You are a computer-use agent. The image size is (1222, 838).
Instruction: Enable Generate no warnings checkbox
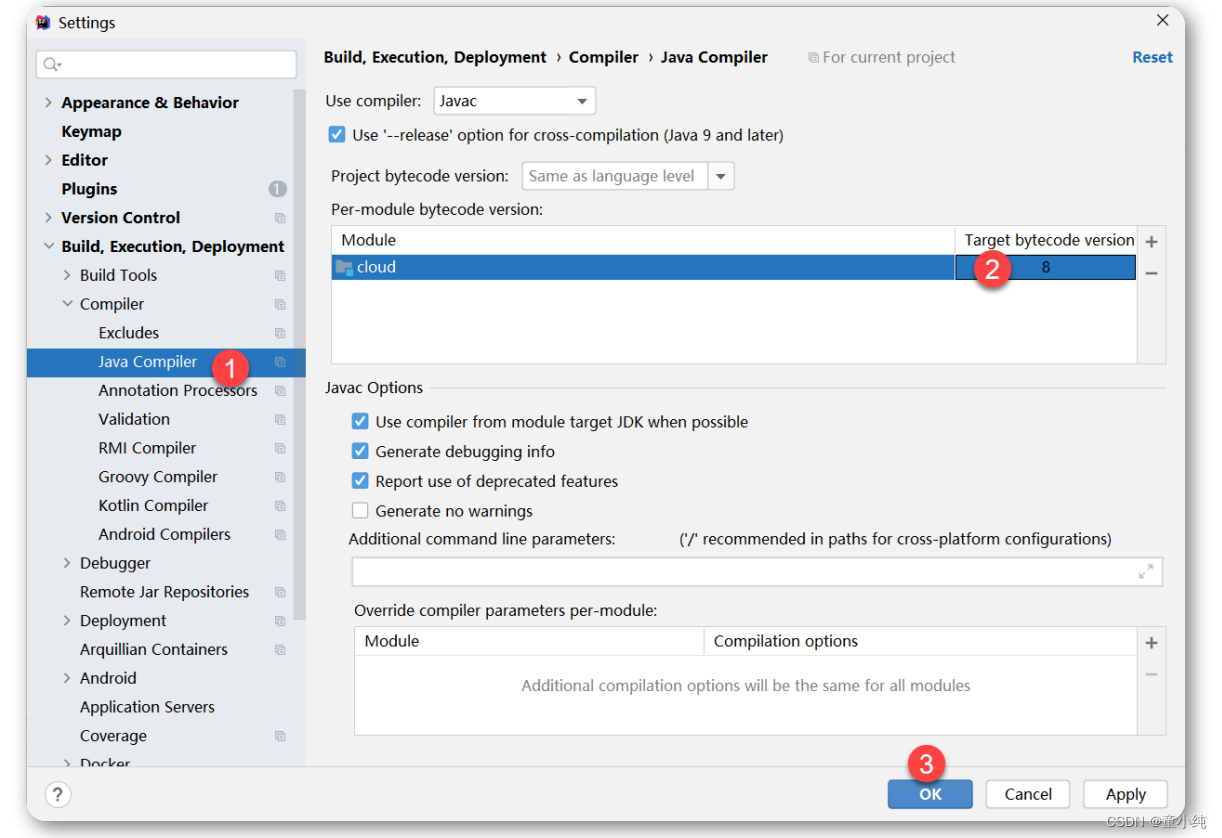tap(360, 510)
